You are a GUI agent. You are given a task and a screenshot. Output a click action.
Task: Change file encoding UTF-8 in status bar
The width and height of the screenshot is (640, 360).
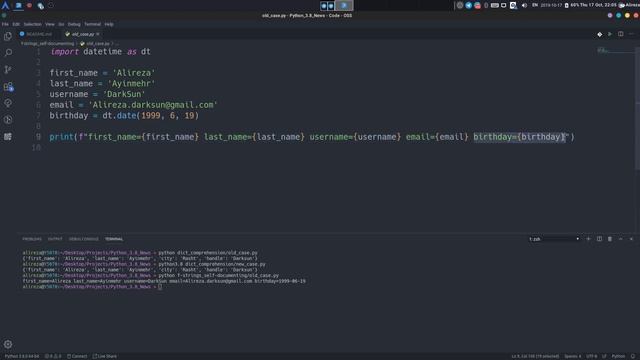click(591, 356)
